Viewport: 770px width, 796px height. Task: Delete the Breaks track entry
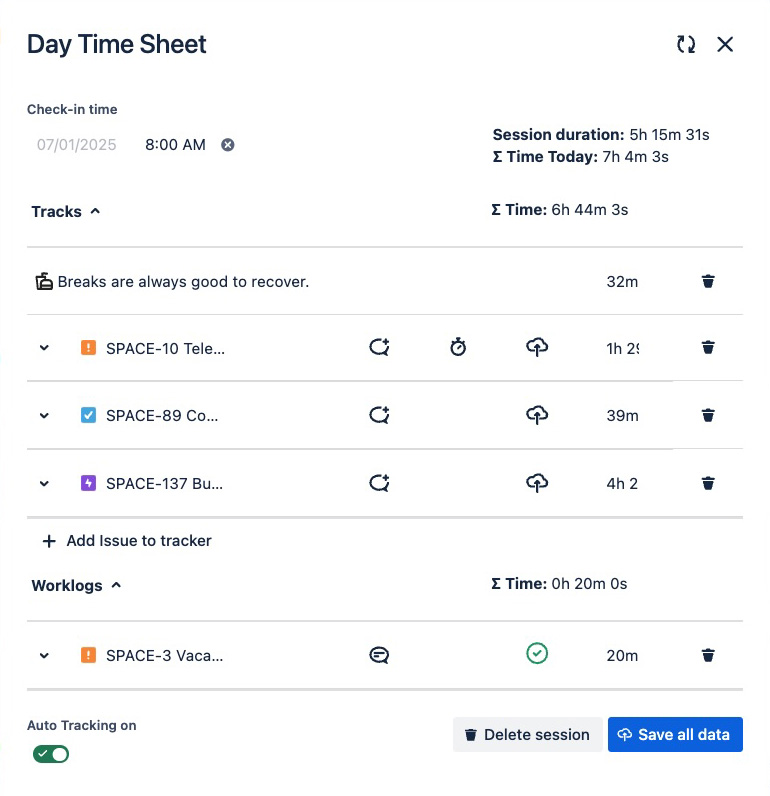pyautogui.click(x=708, y=282)
